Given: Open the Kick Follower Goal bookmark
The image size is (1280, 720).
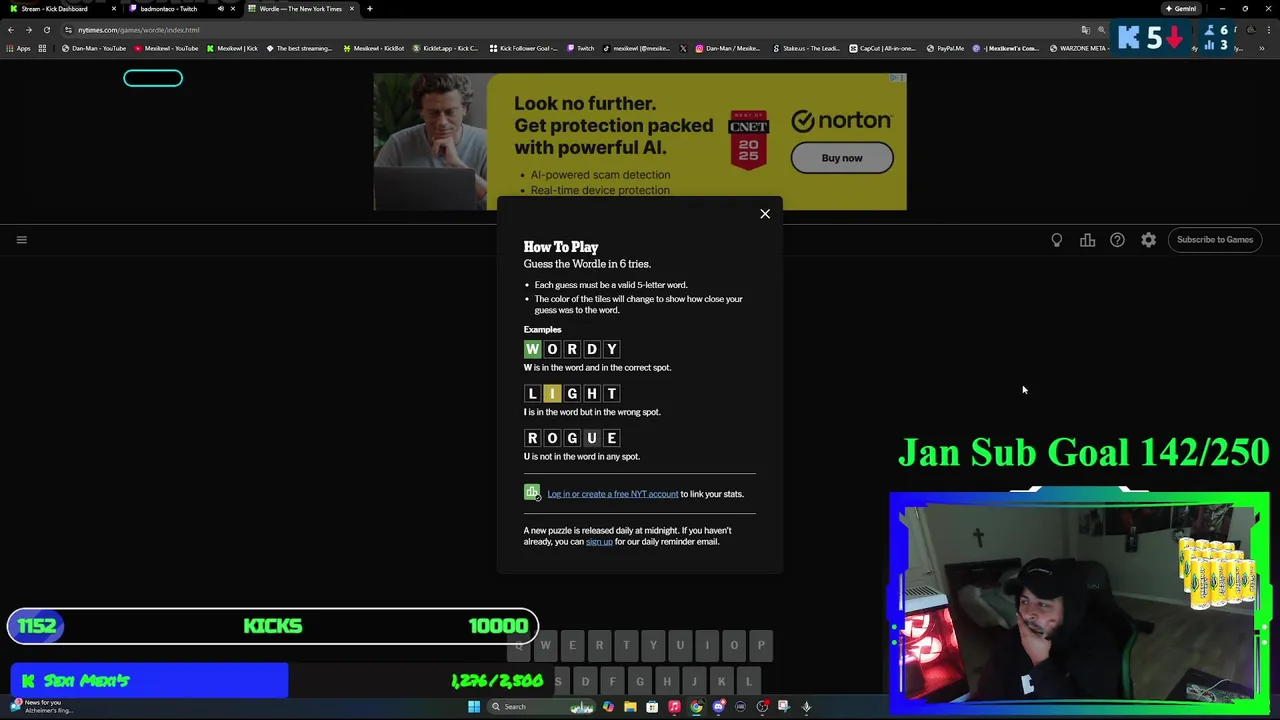Looking at the screenshot, I should pyautogui.click(x=523, y=48).
